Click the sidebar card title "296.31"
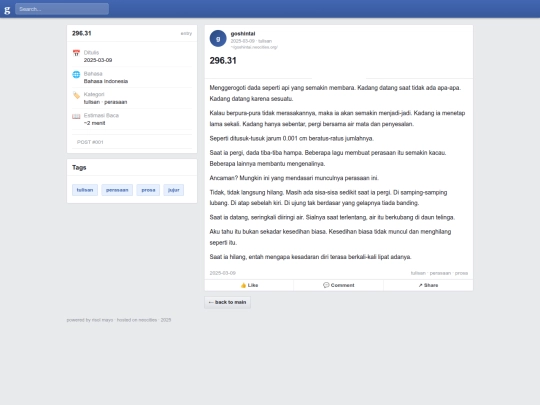The width and height of the screenshot is (540, 405). pos(82,33)
